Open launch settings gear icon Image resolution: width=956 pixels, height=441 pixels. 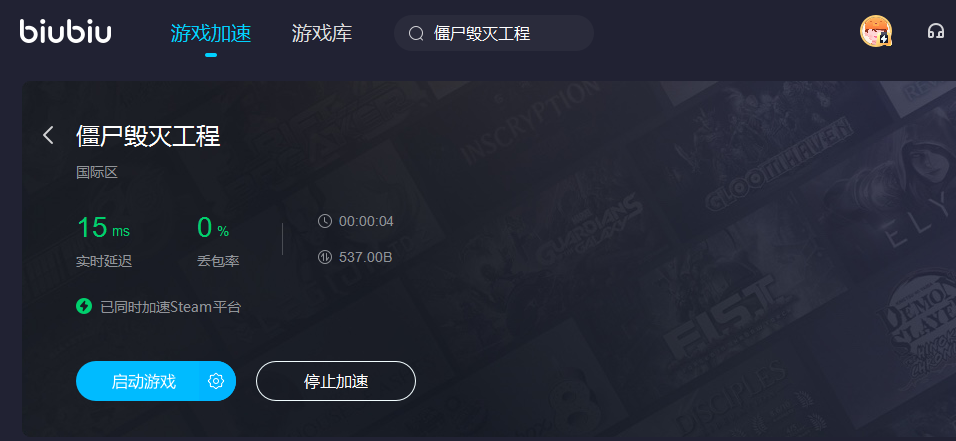216,381
